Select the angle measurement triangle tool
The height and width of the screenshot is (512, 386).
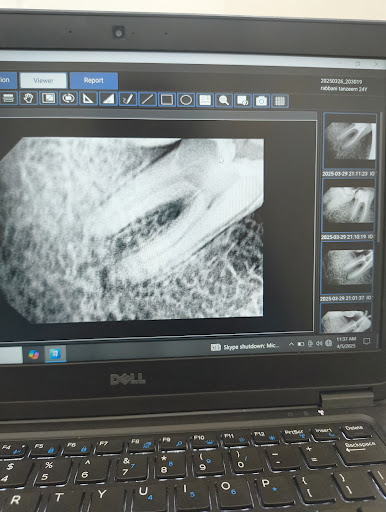tap(88, 99)
